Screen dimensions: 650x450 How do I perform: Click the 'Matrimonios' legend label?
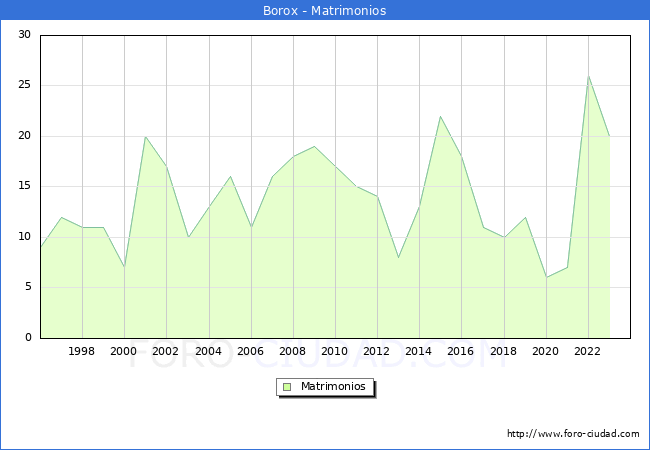click(x=333, y=386)
